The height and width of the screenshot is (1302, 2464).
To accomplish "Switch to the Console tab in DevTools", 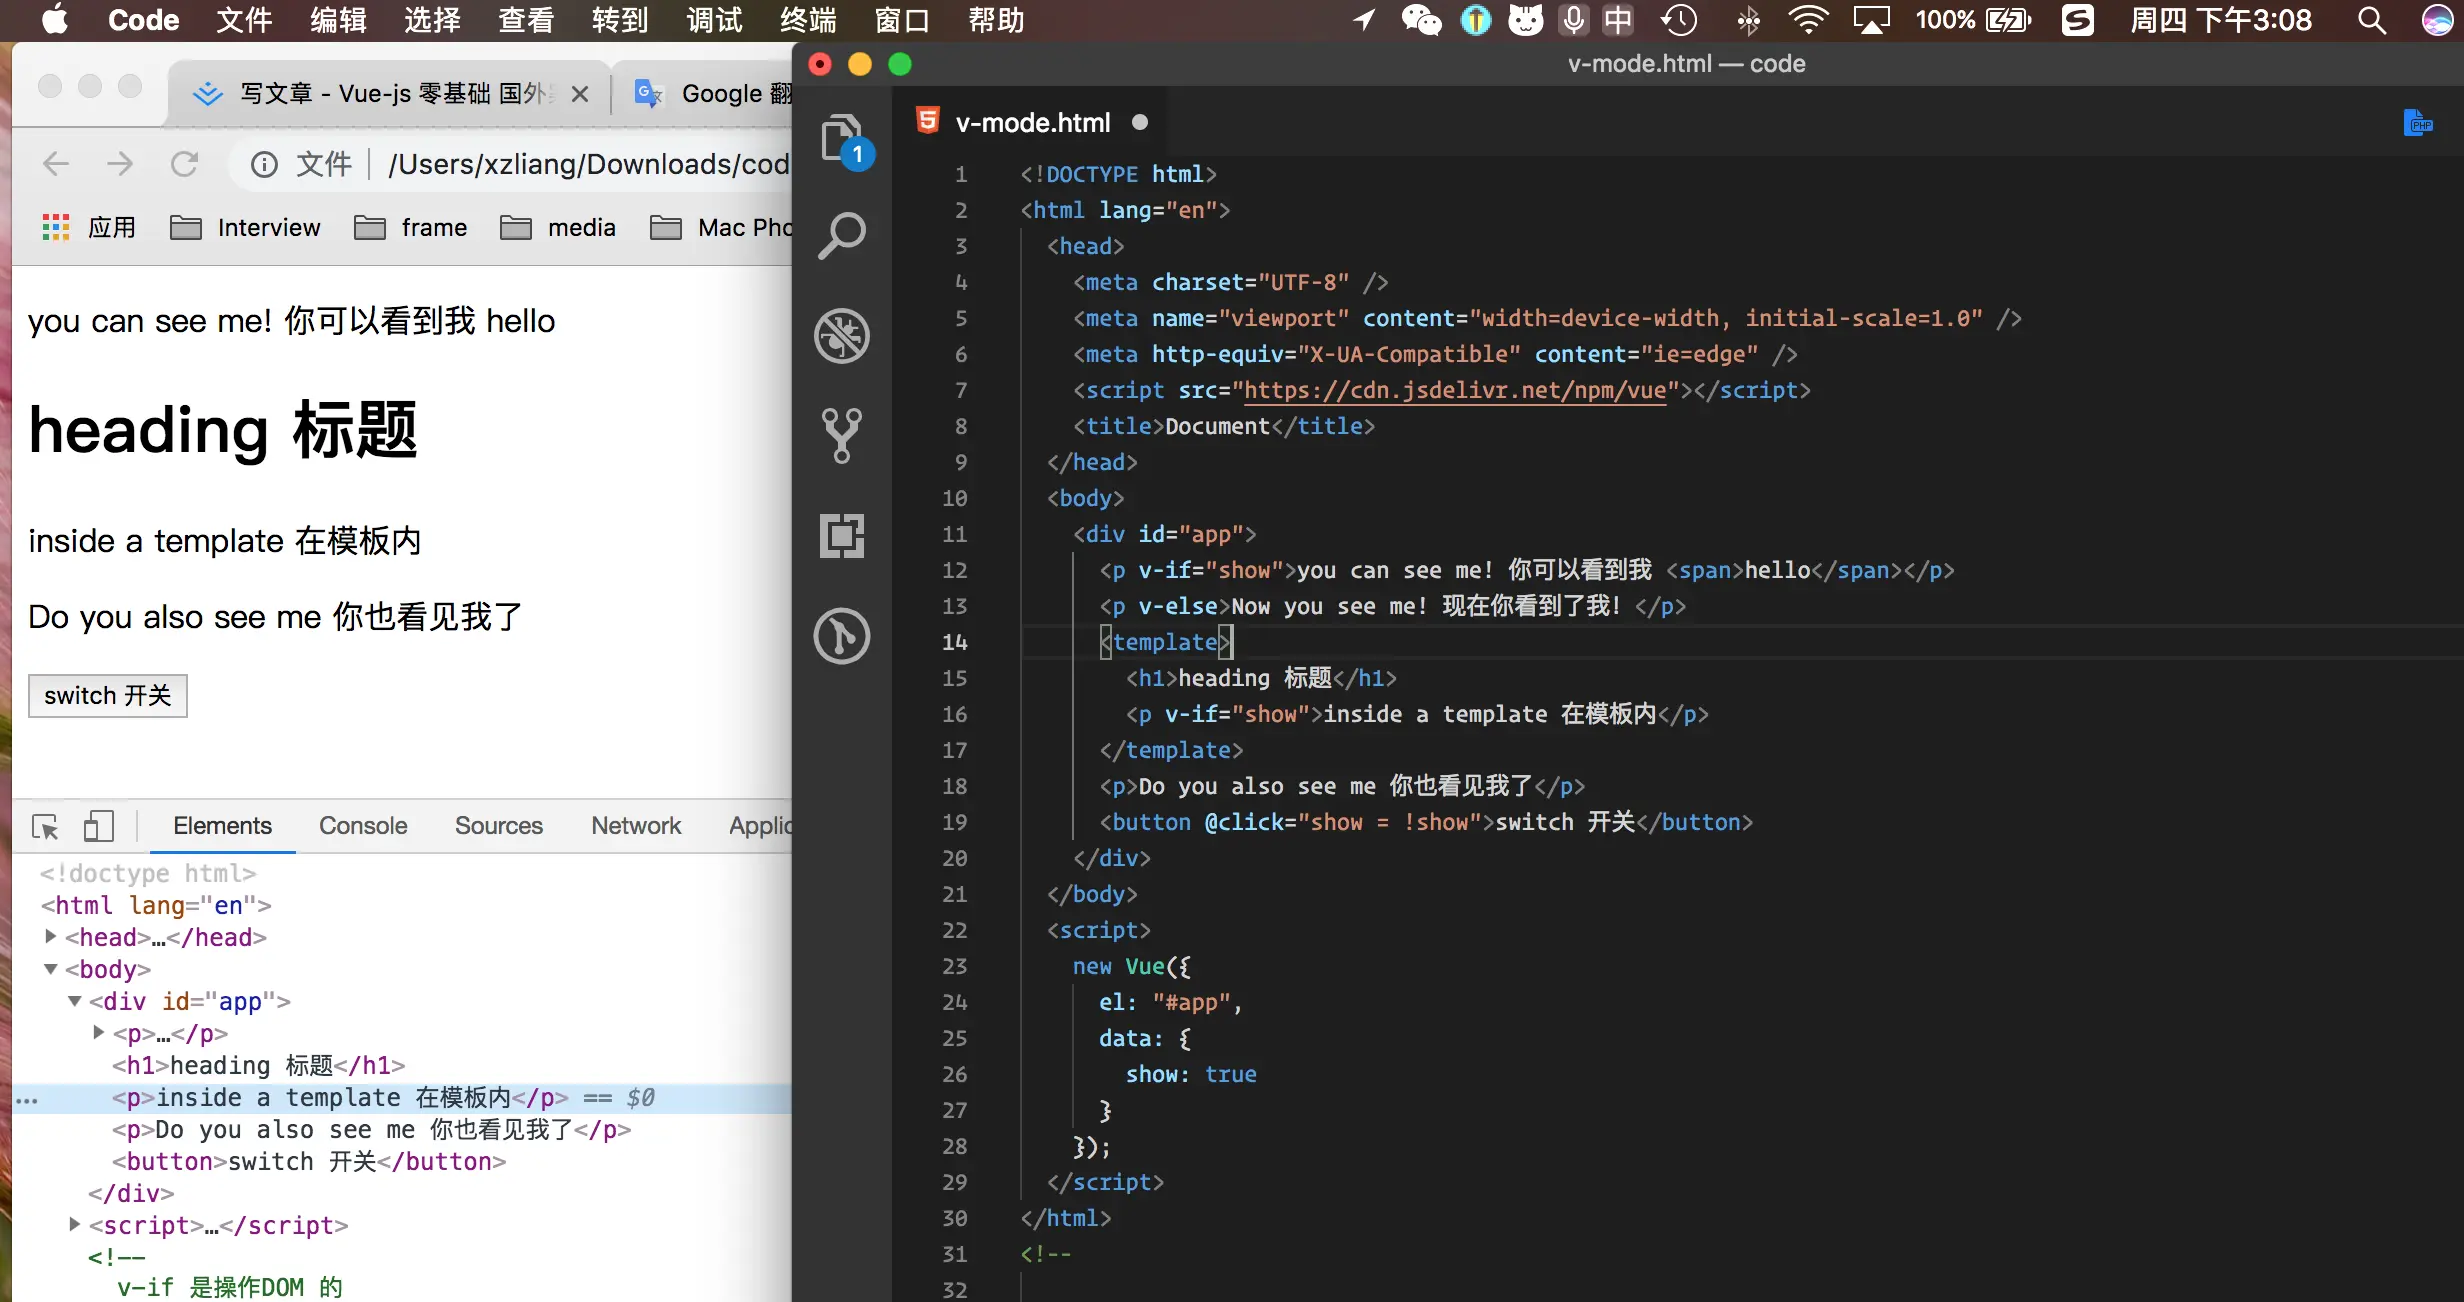I will tap(362, 826).
